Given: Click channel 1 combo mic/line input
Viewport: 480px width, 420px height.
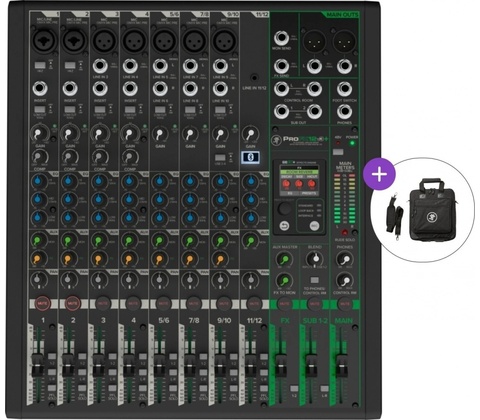Looking at the screenshot, I should click(x=43, y=41).
